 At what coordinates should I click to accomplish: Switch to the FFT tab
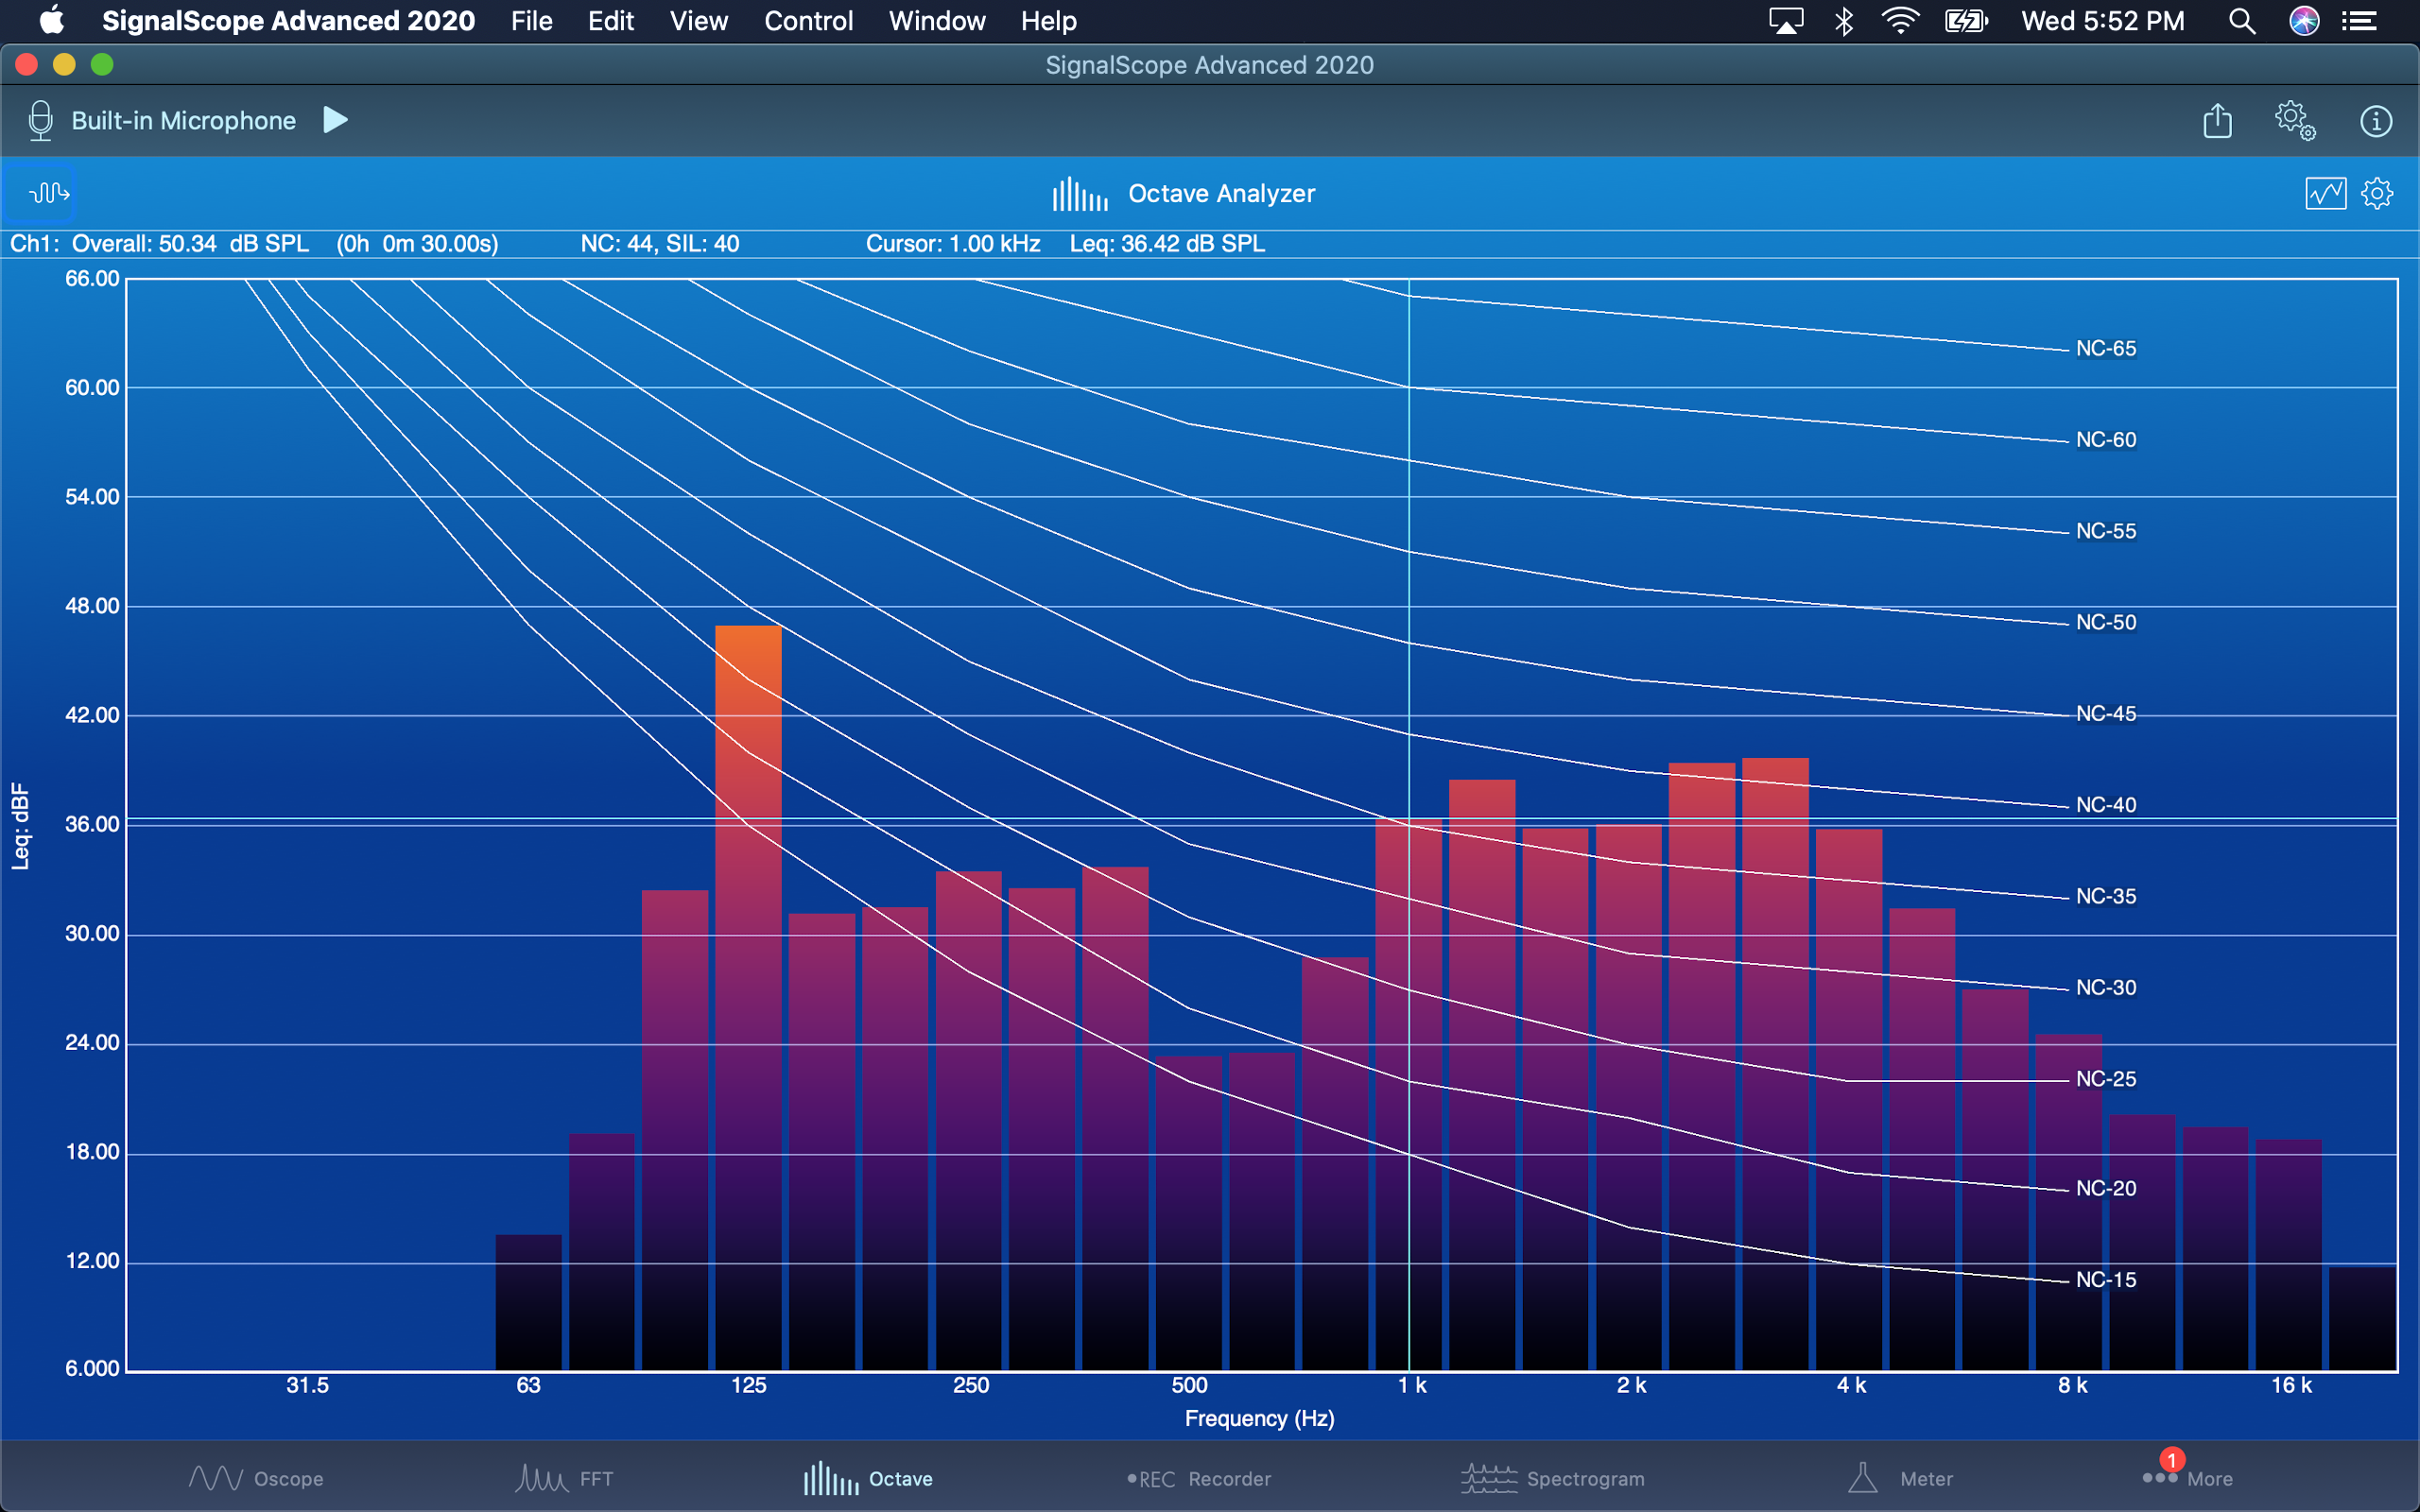pos(565,1478)
